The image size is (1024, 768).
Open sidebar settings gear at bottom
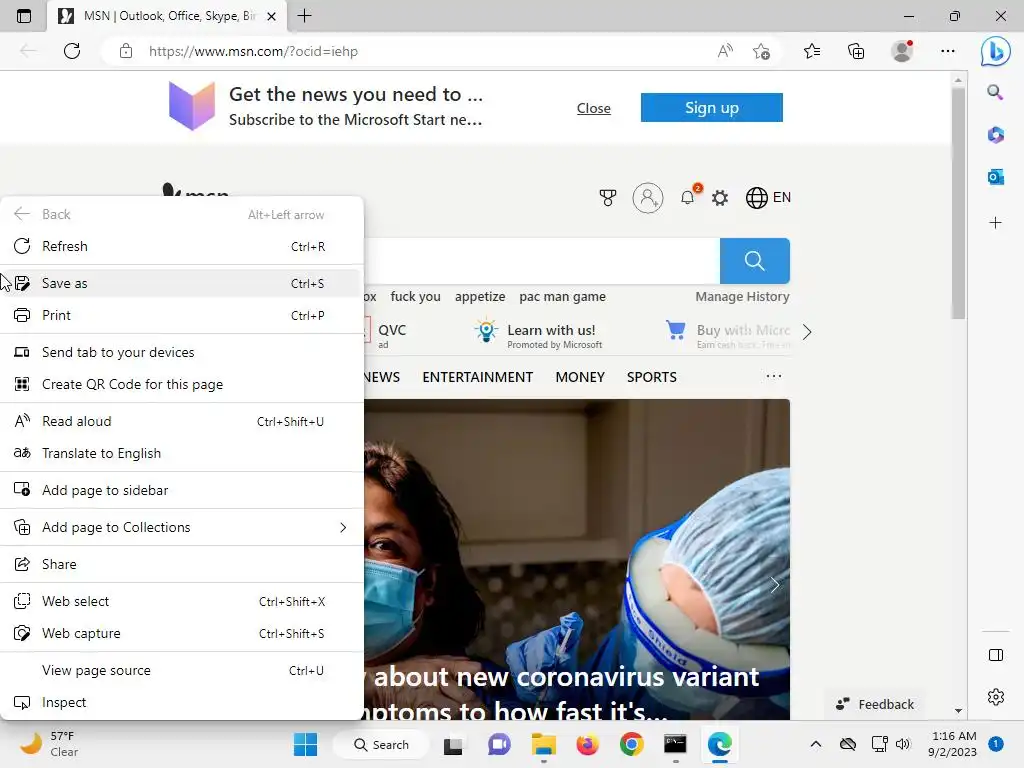point(995,697)
